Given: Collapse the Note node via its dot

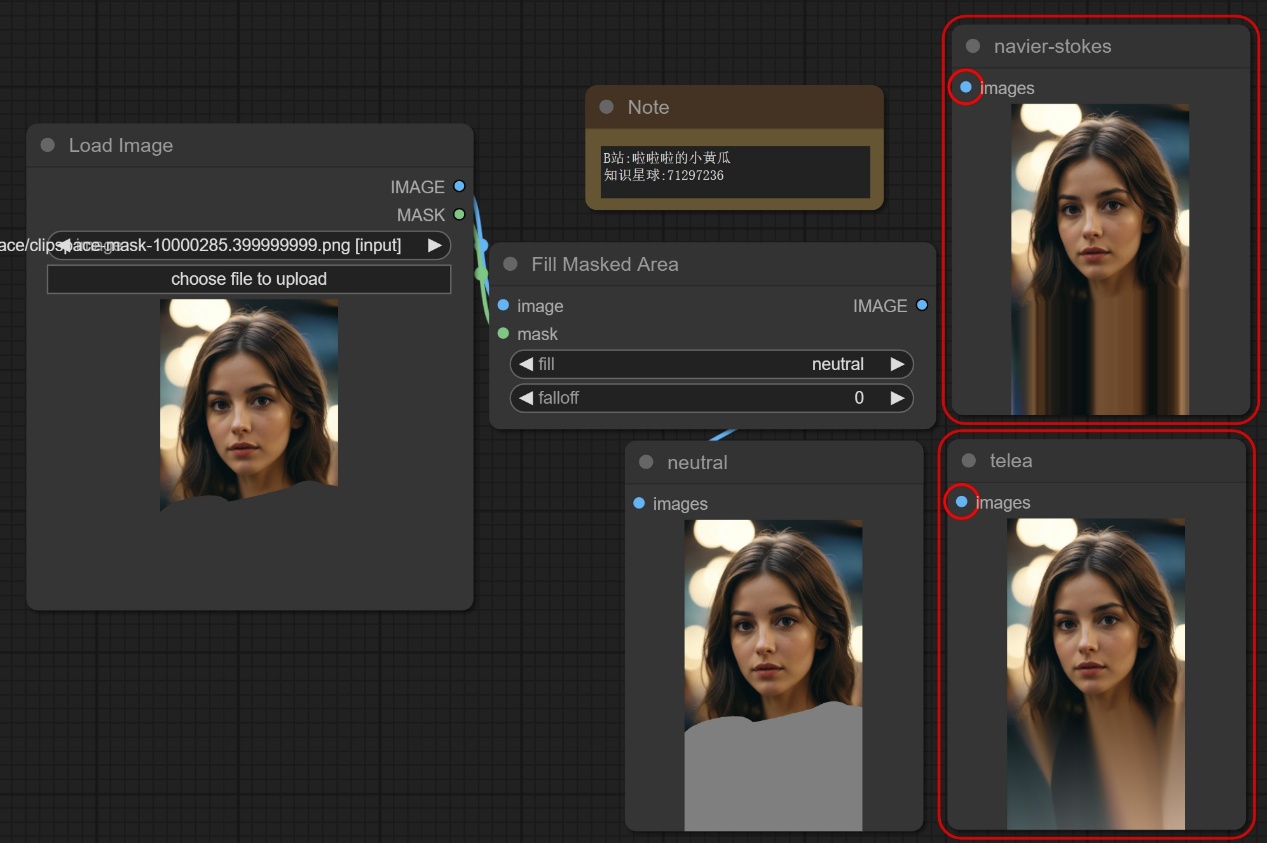Looking at the screenshot, I should pos(607,107).
